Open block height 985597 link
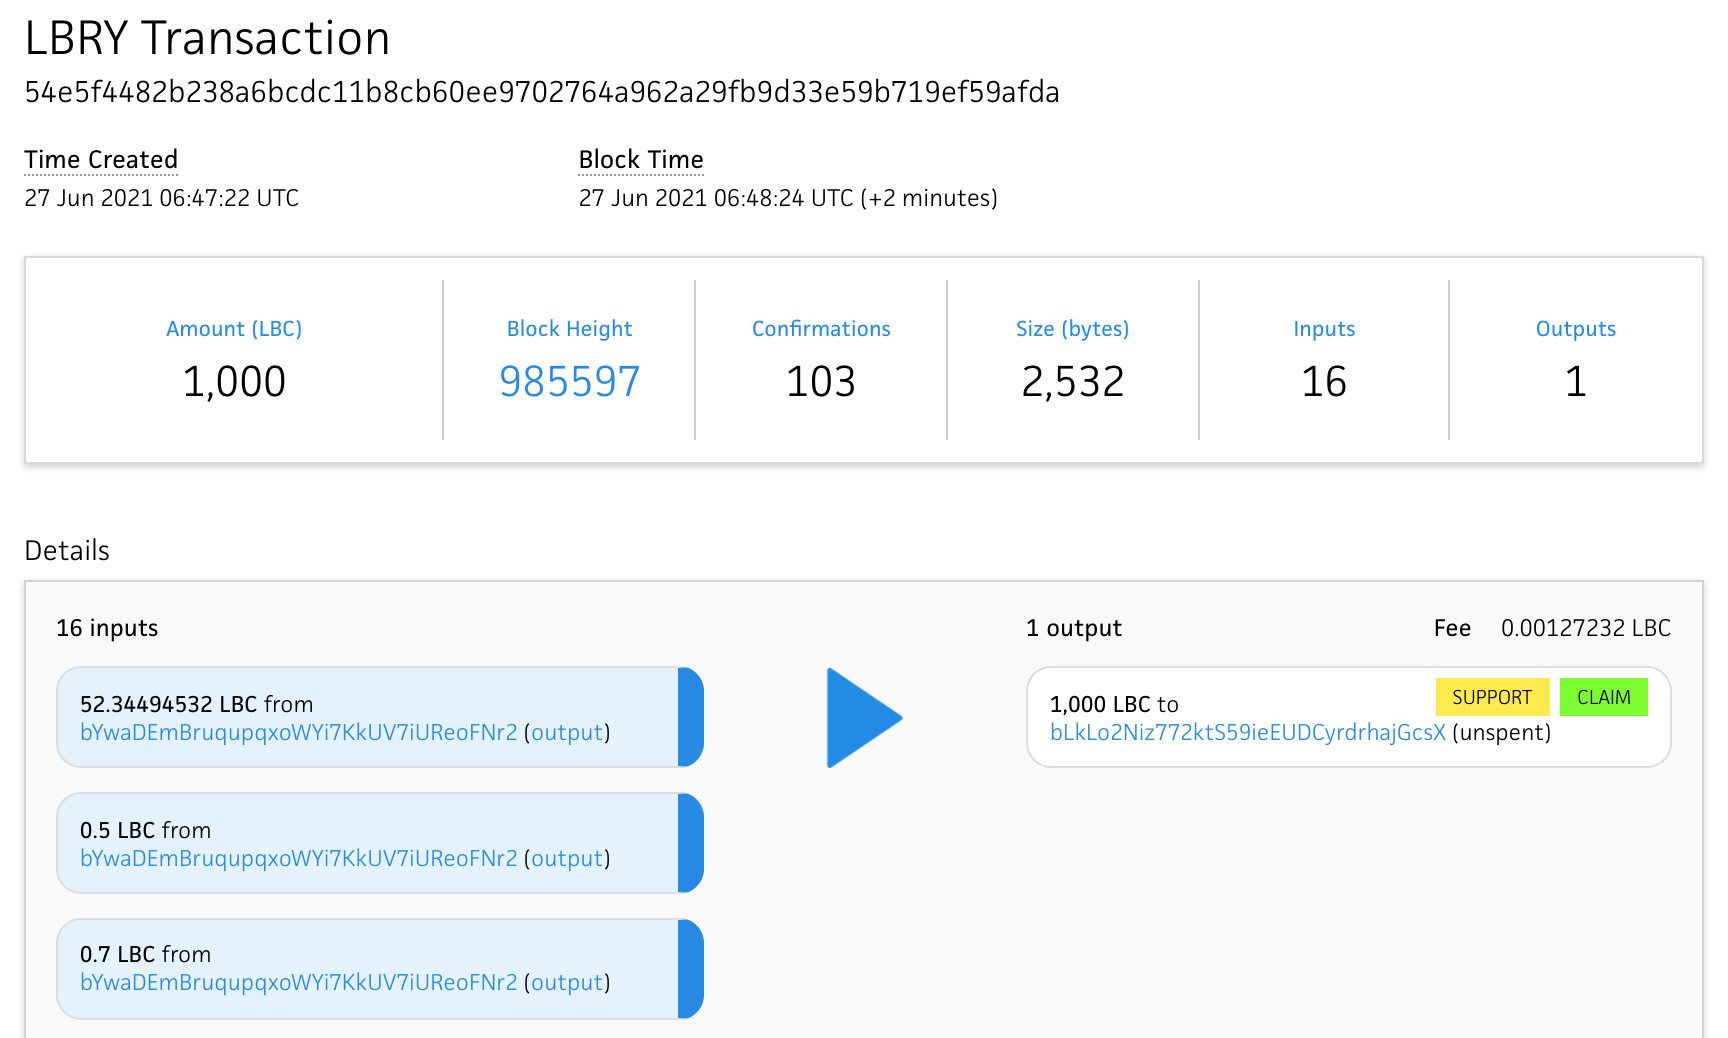Viewport: 1728px width, 1038px height. pyautogui.click(x=569, y=381)
